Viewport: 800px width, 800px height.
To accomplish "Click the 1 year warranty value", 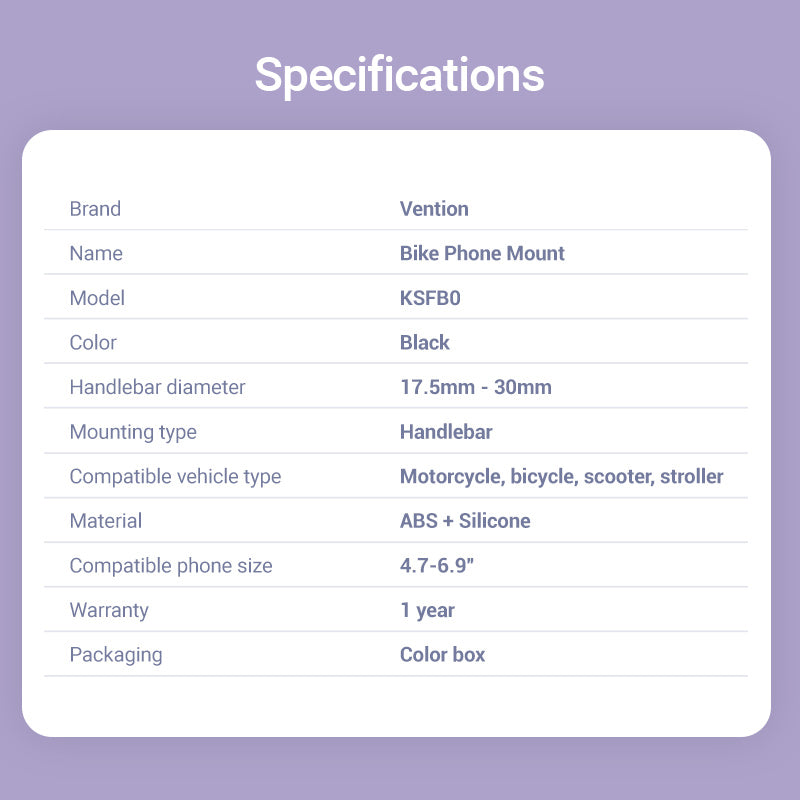I will tap(427, 610).
